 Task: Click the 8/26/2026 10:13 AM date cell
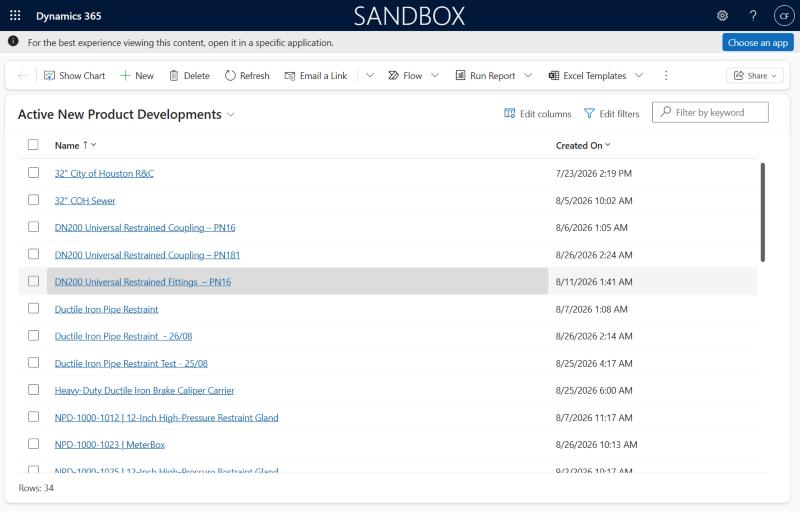[596, 445]
